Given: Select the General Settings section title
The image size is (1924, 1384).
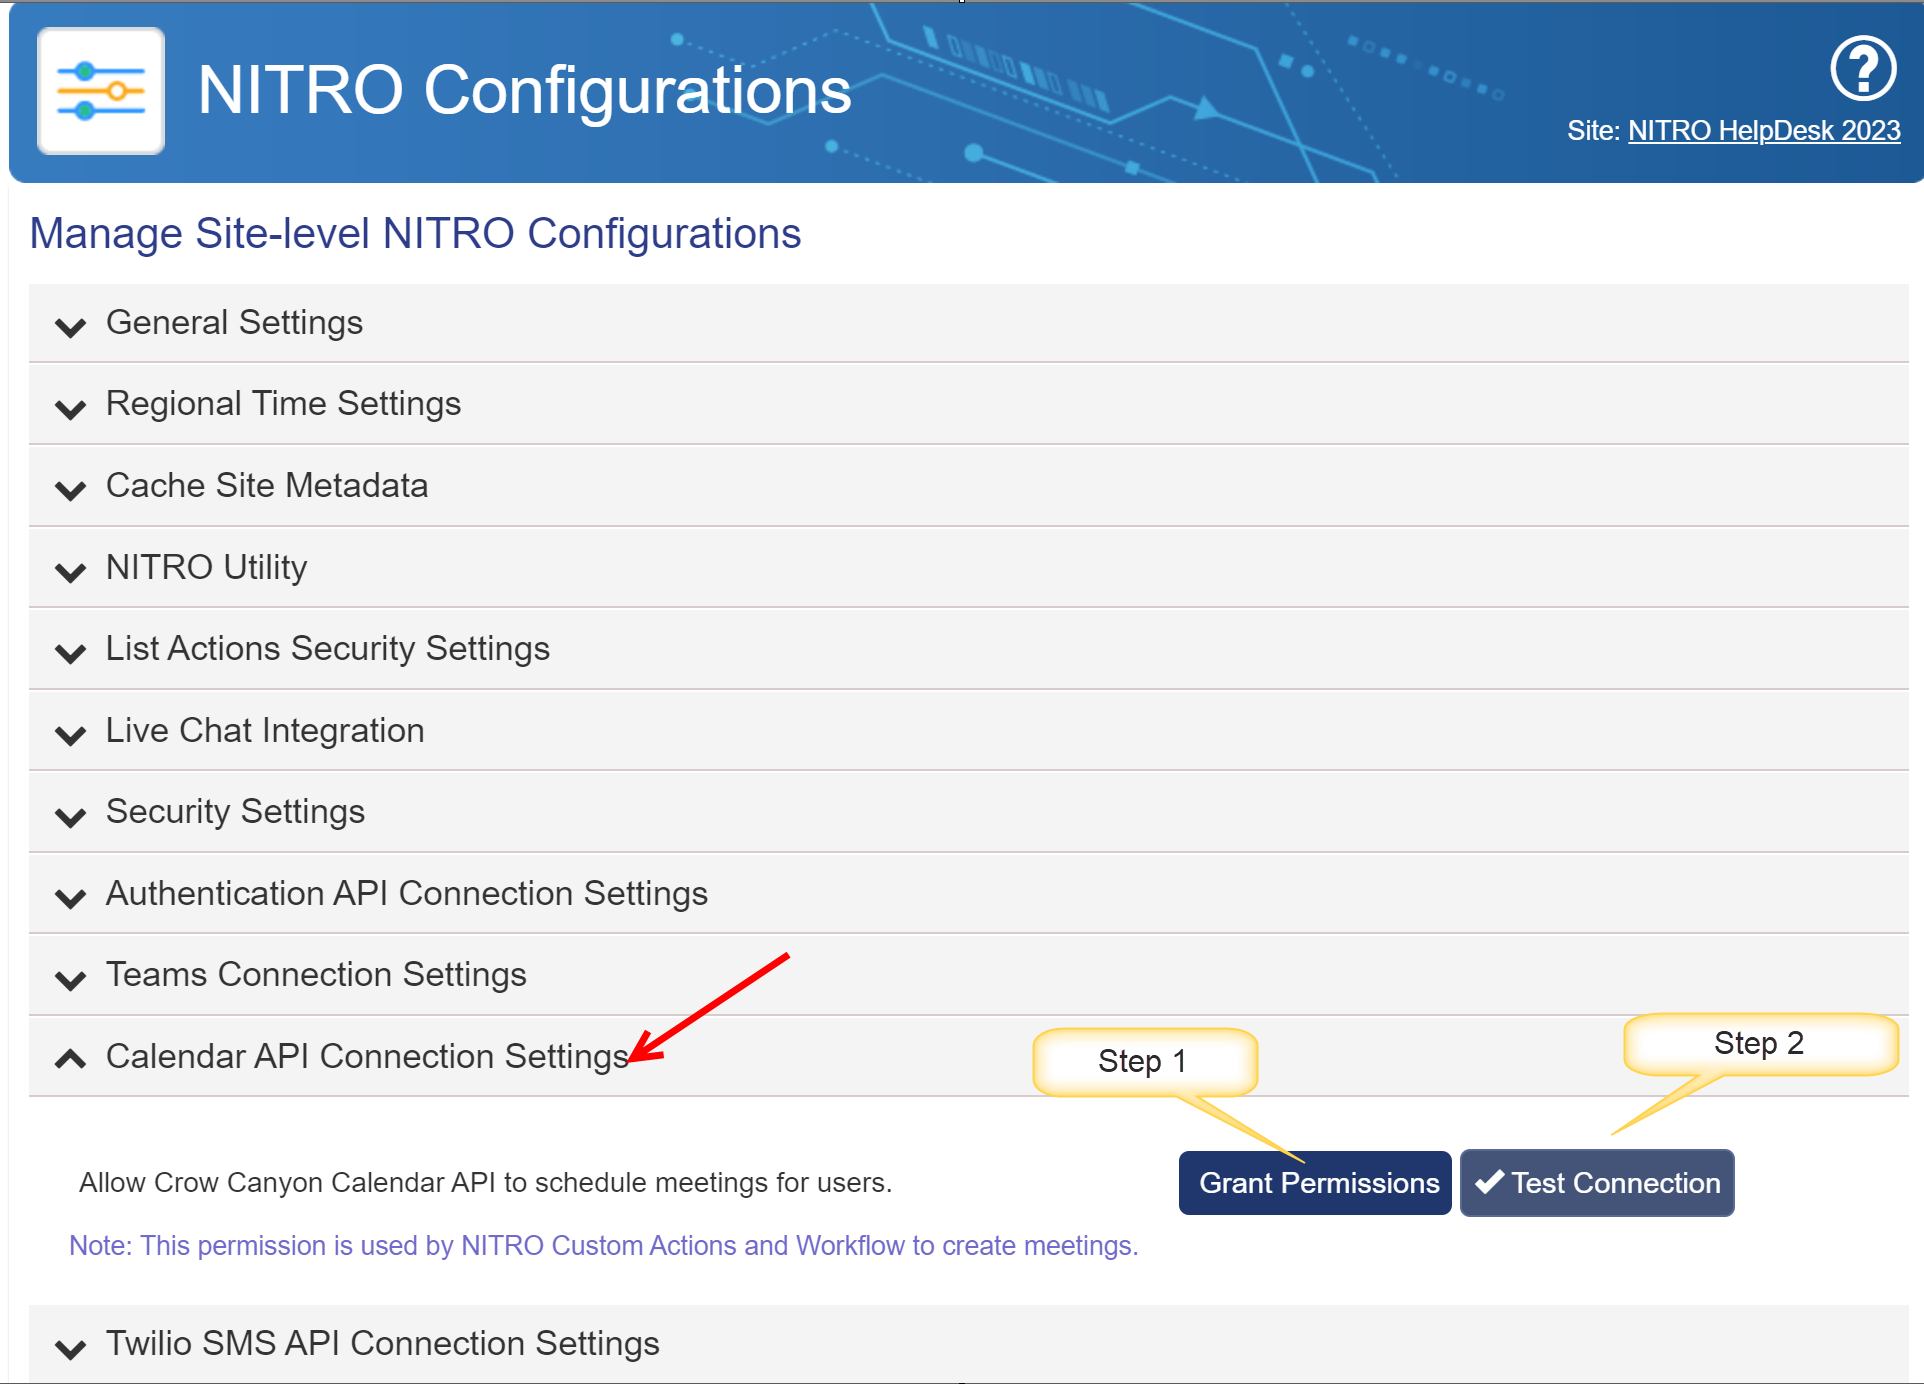Looking at the screenshot, I should pos(234,322).
